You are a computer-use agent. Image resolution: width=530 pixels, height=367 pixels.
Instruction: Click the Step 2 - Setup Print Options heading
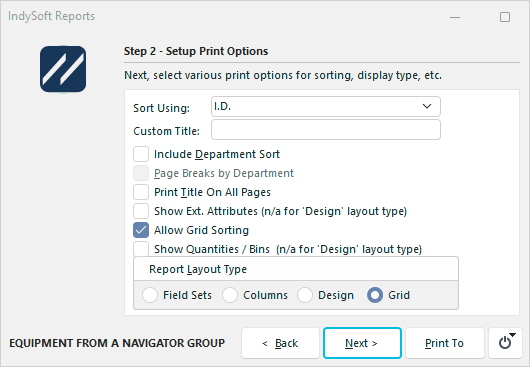pos(196,51)
